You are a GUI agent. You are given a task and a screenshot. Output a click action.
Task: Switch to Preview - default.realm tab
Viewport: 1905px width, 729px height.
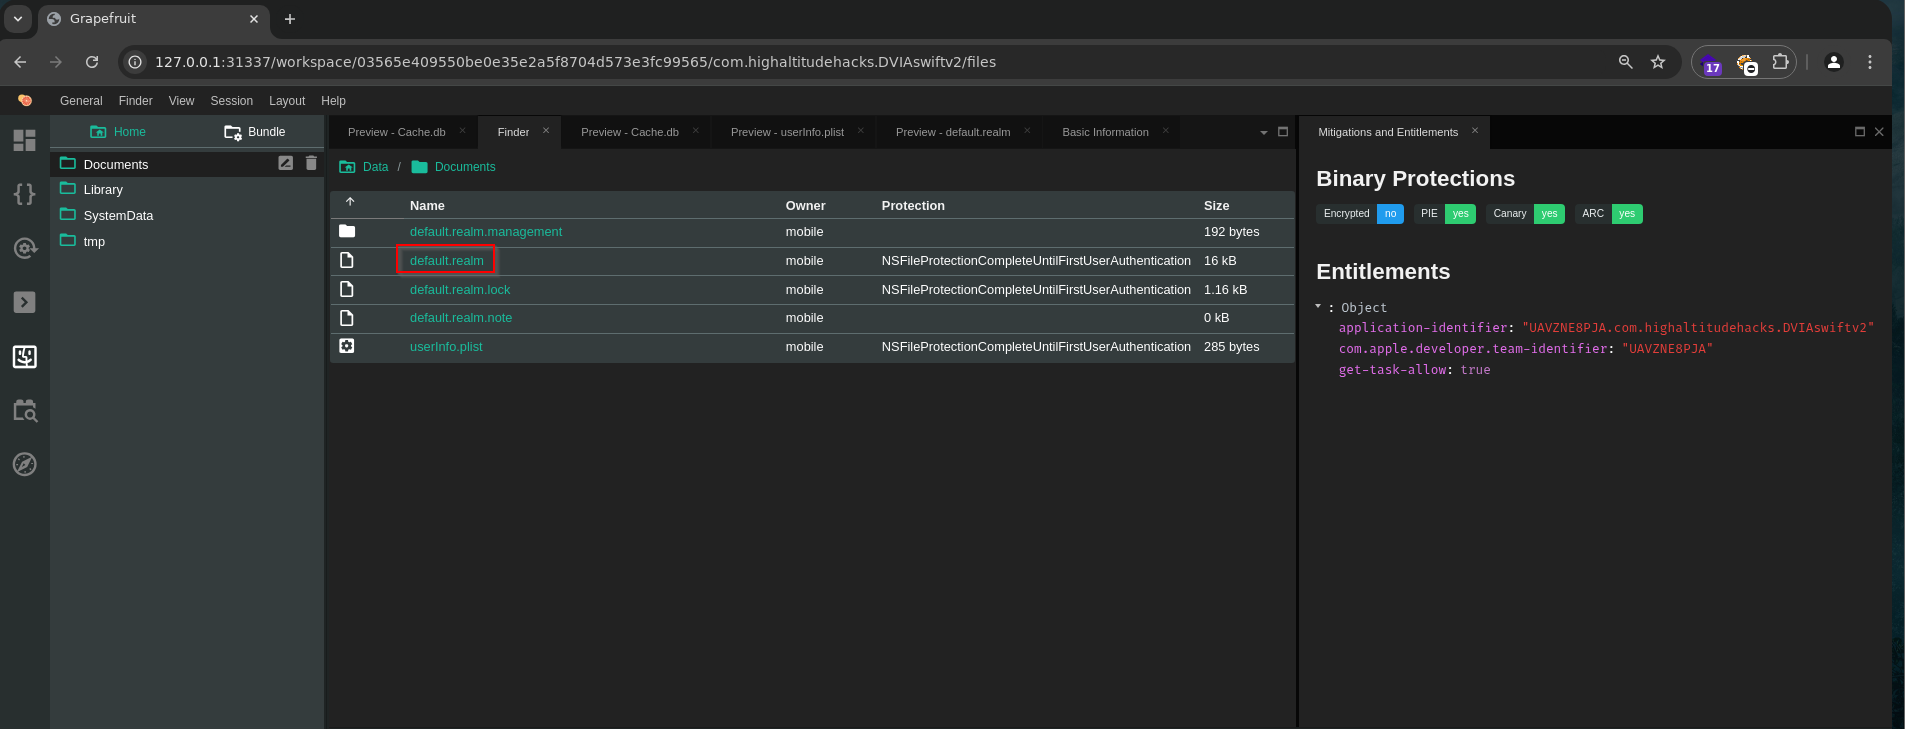click(953, 132)
